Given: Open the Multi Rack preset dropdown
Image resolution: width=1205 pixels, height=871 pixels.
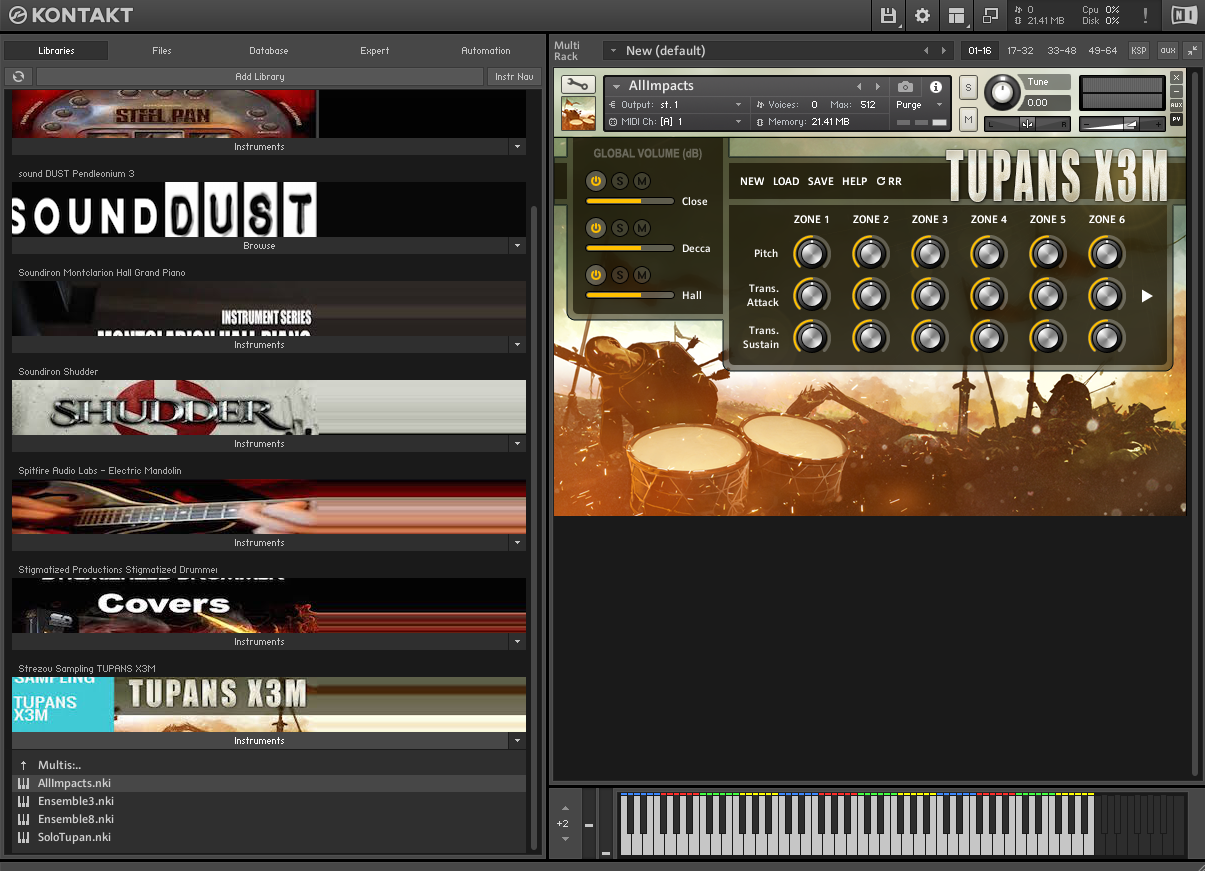Looking at the screenshot, I should pyautogui.click(x=614, y=51).
